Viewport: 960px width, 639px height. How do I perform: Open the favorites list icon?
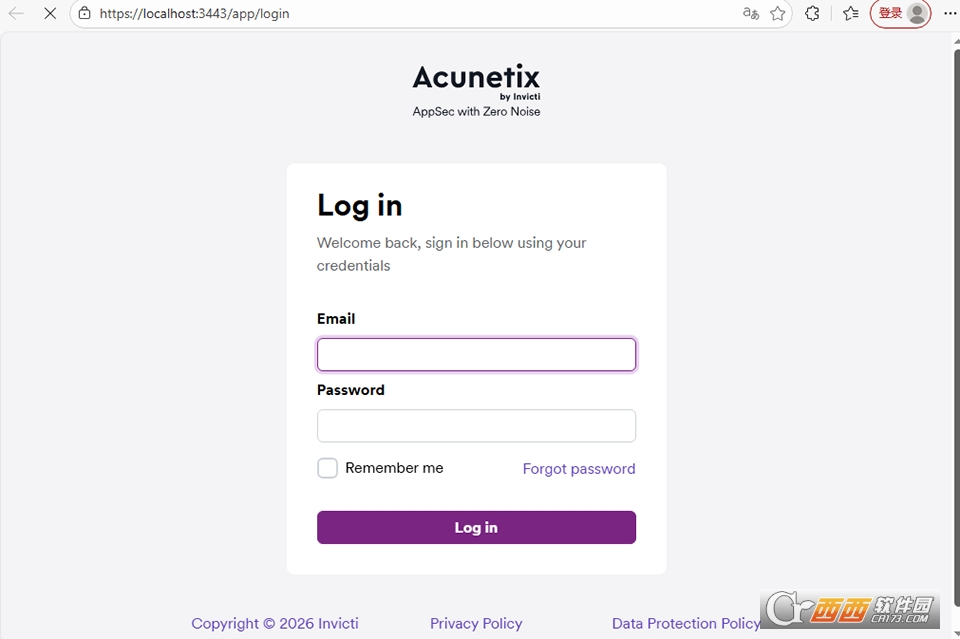[850, 13]
